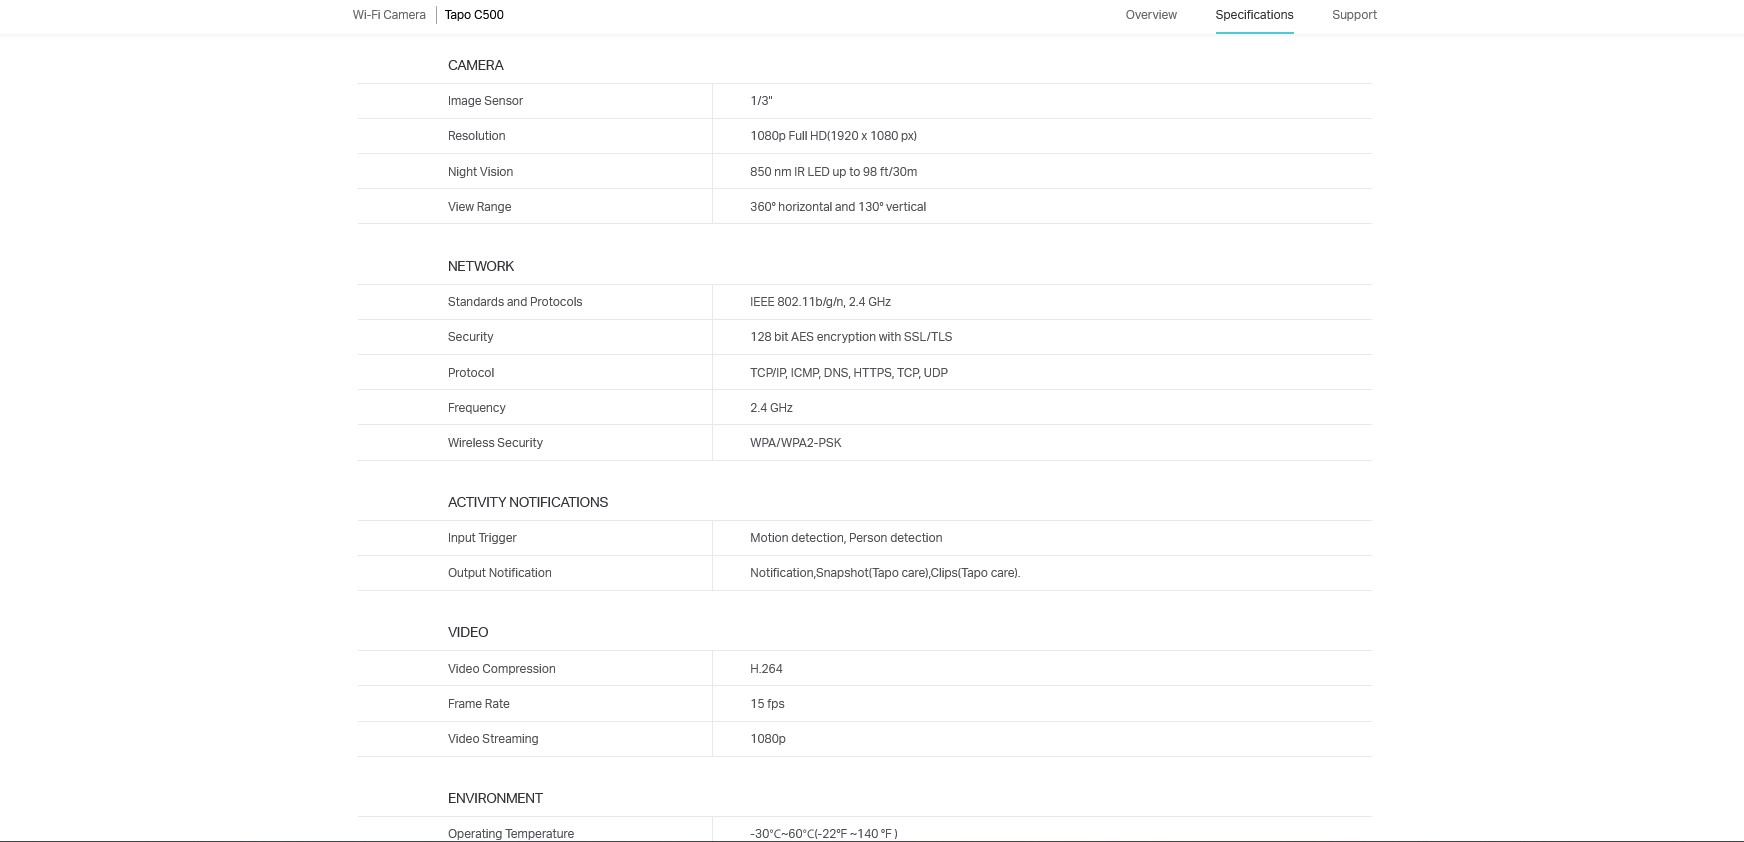Click the CAMERA section heading
The height and width of the screenshot is (842, 1744).
pos(476,65)
